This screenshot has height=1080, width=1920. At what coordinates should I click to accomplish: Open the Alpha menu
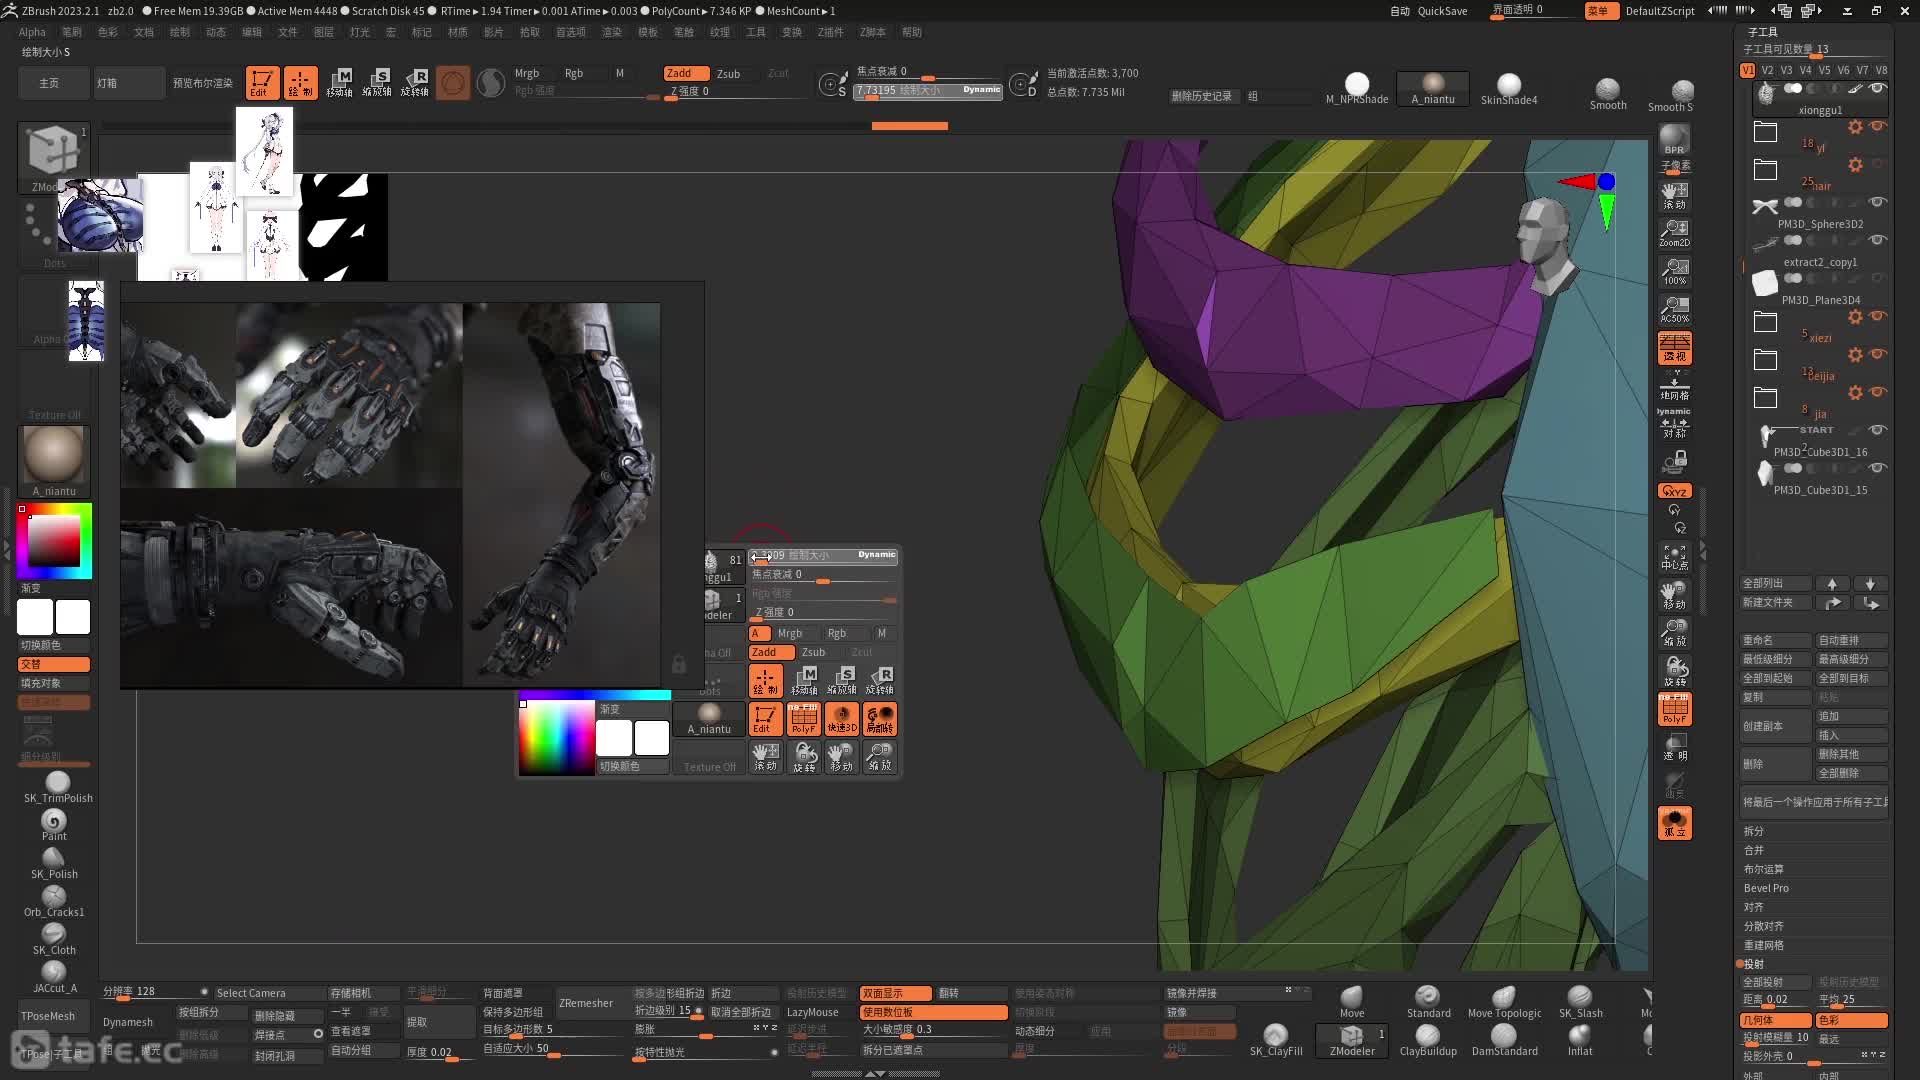(32, 32)
